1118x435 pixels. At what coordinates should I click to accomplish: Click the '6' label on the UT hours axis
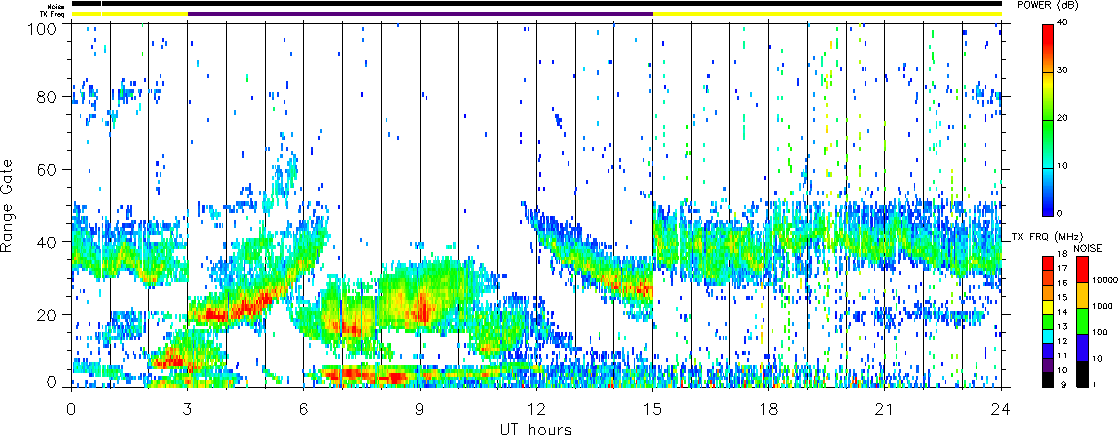304,409
